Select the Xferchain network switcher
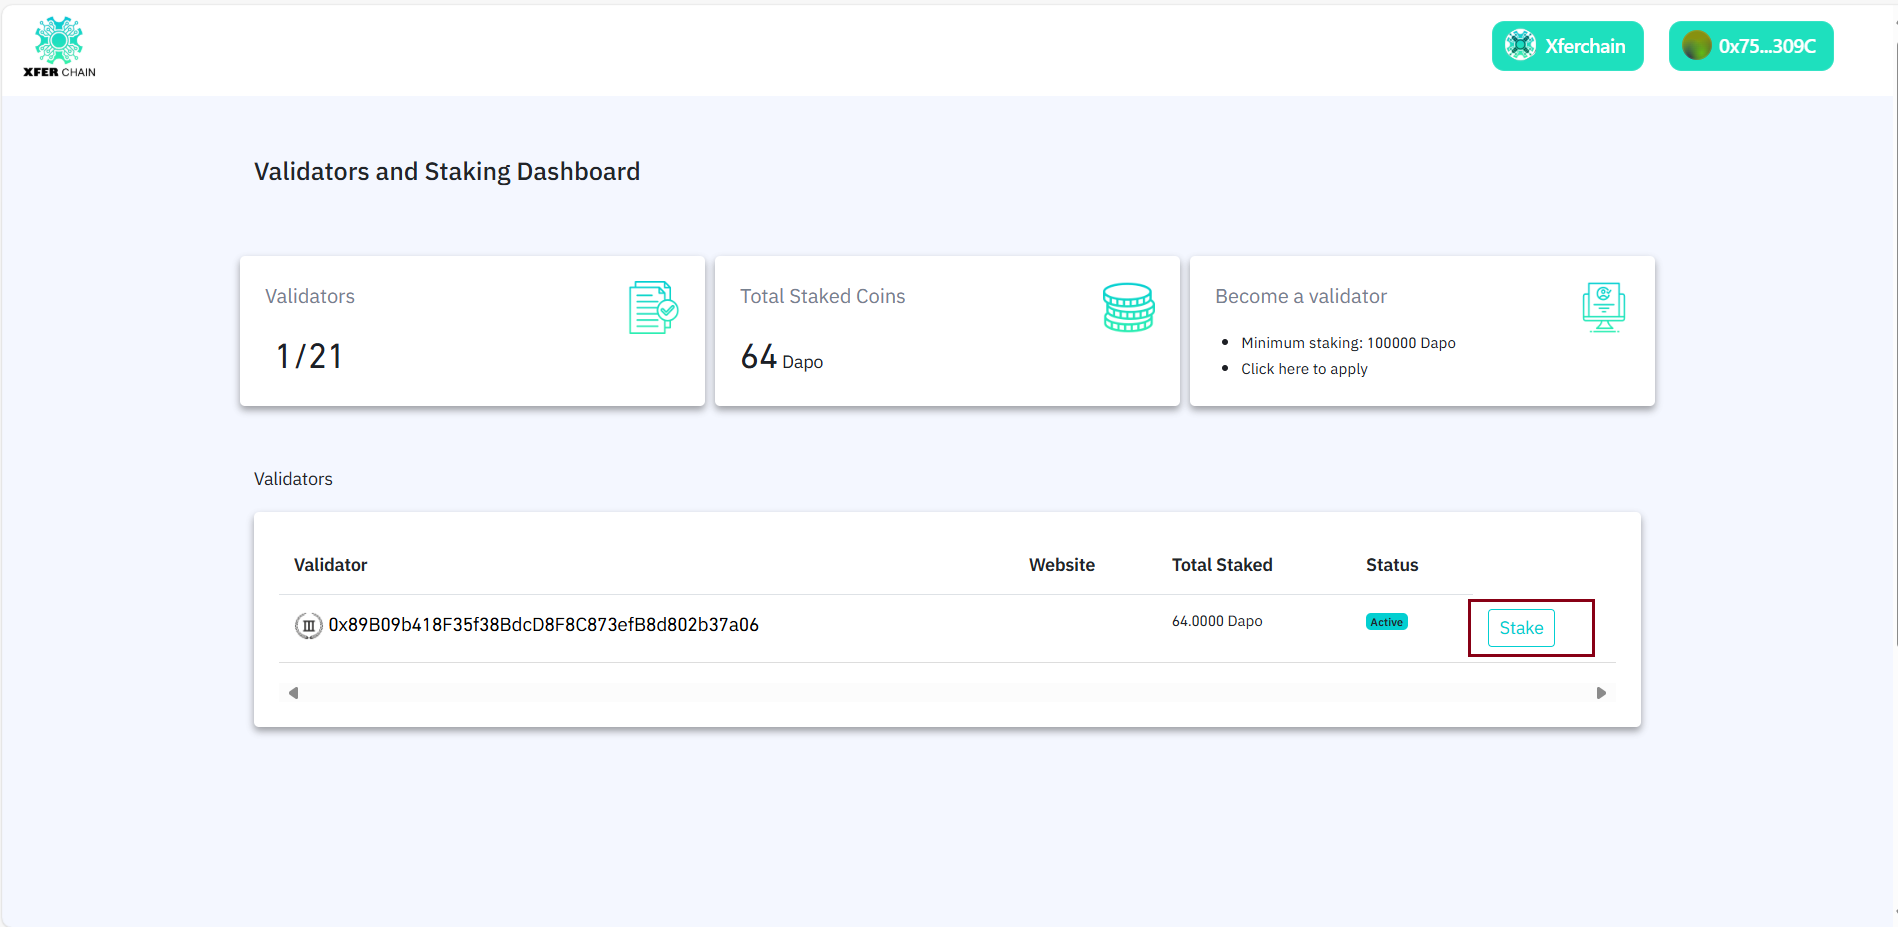 [x=1567, y=45]
